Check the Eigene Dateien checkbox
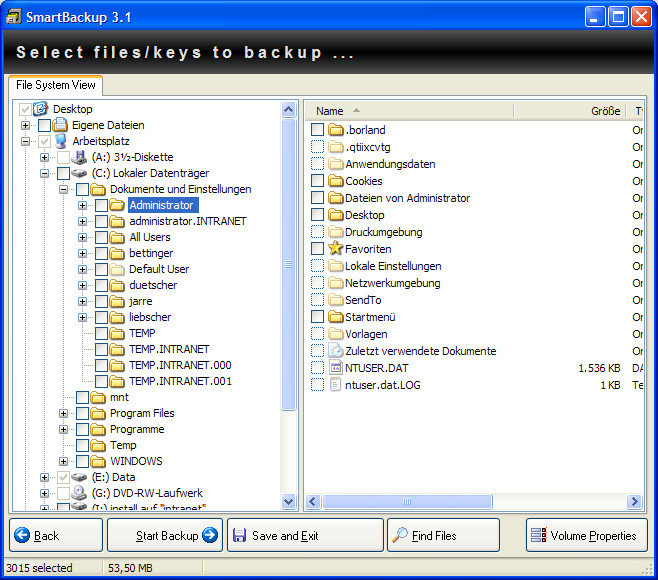 tap(44, 125)
